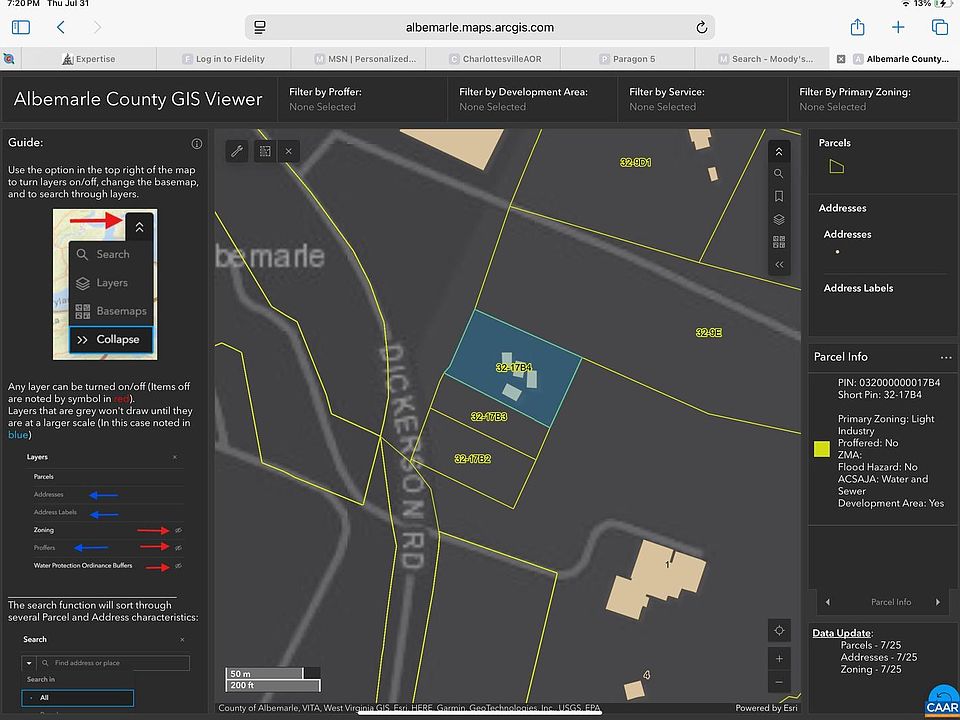Open the map bookmarks tool
960x720 pixels.
click(x=779, y=196)
